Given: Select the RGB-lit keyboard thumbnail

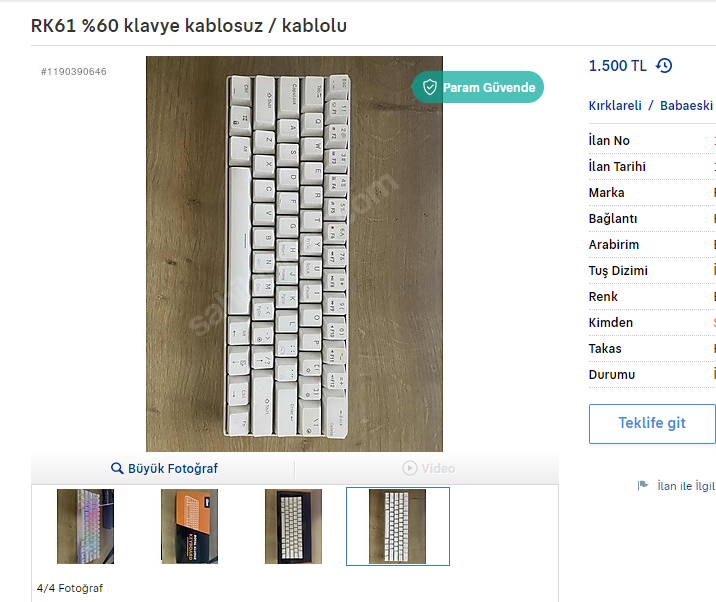Looking at the screenshot, I should point(85,526).
